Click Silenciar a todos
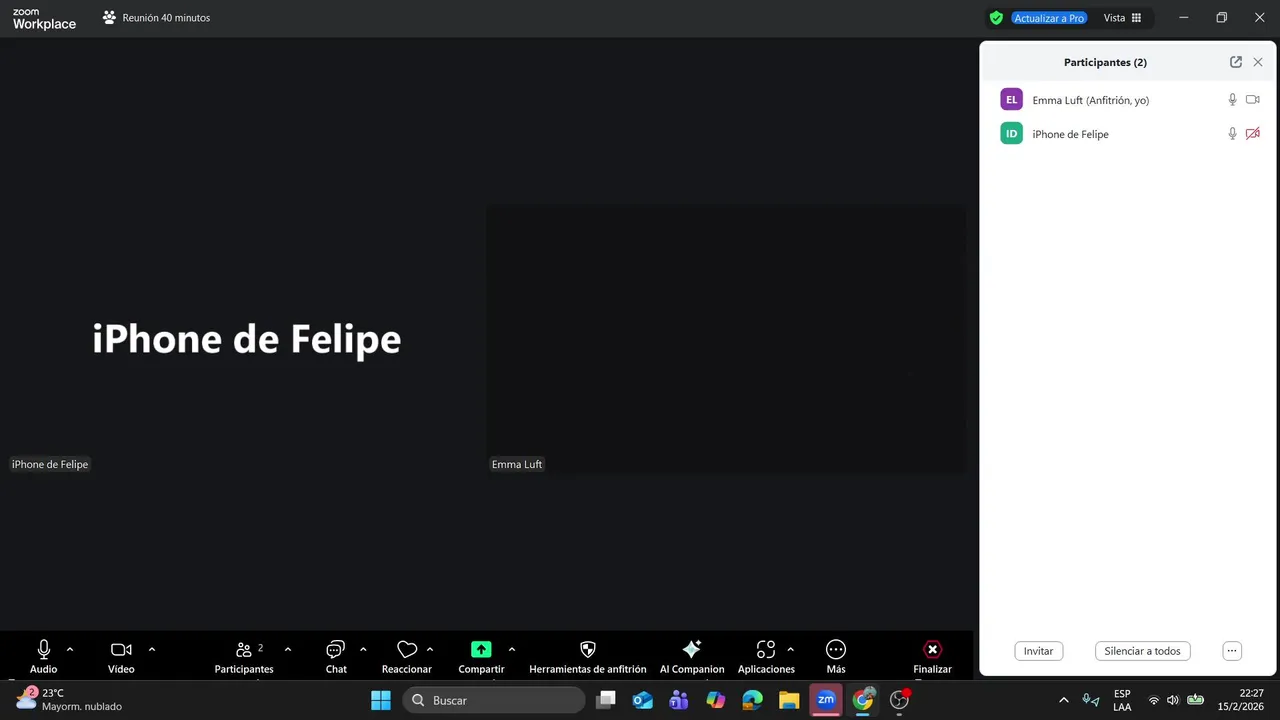 [x=1142, y=651]
